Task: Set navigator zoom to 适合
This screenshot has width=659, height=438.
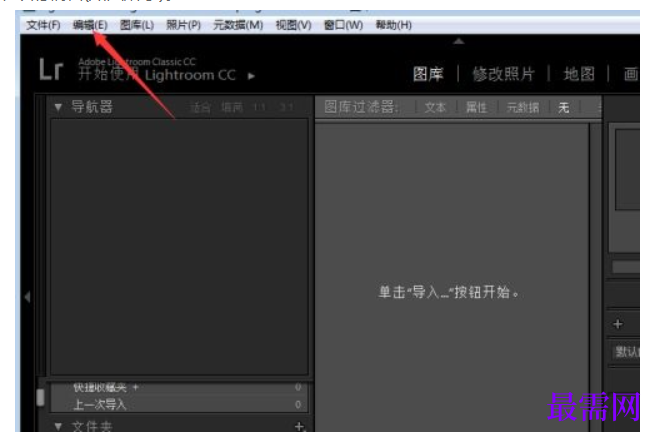Action: (200, 108)
